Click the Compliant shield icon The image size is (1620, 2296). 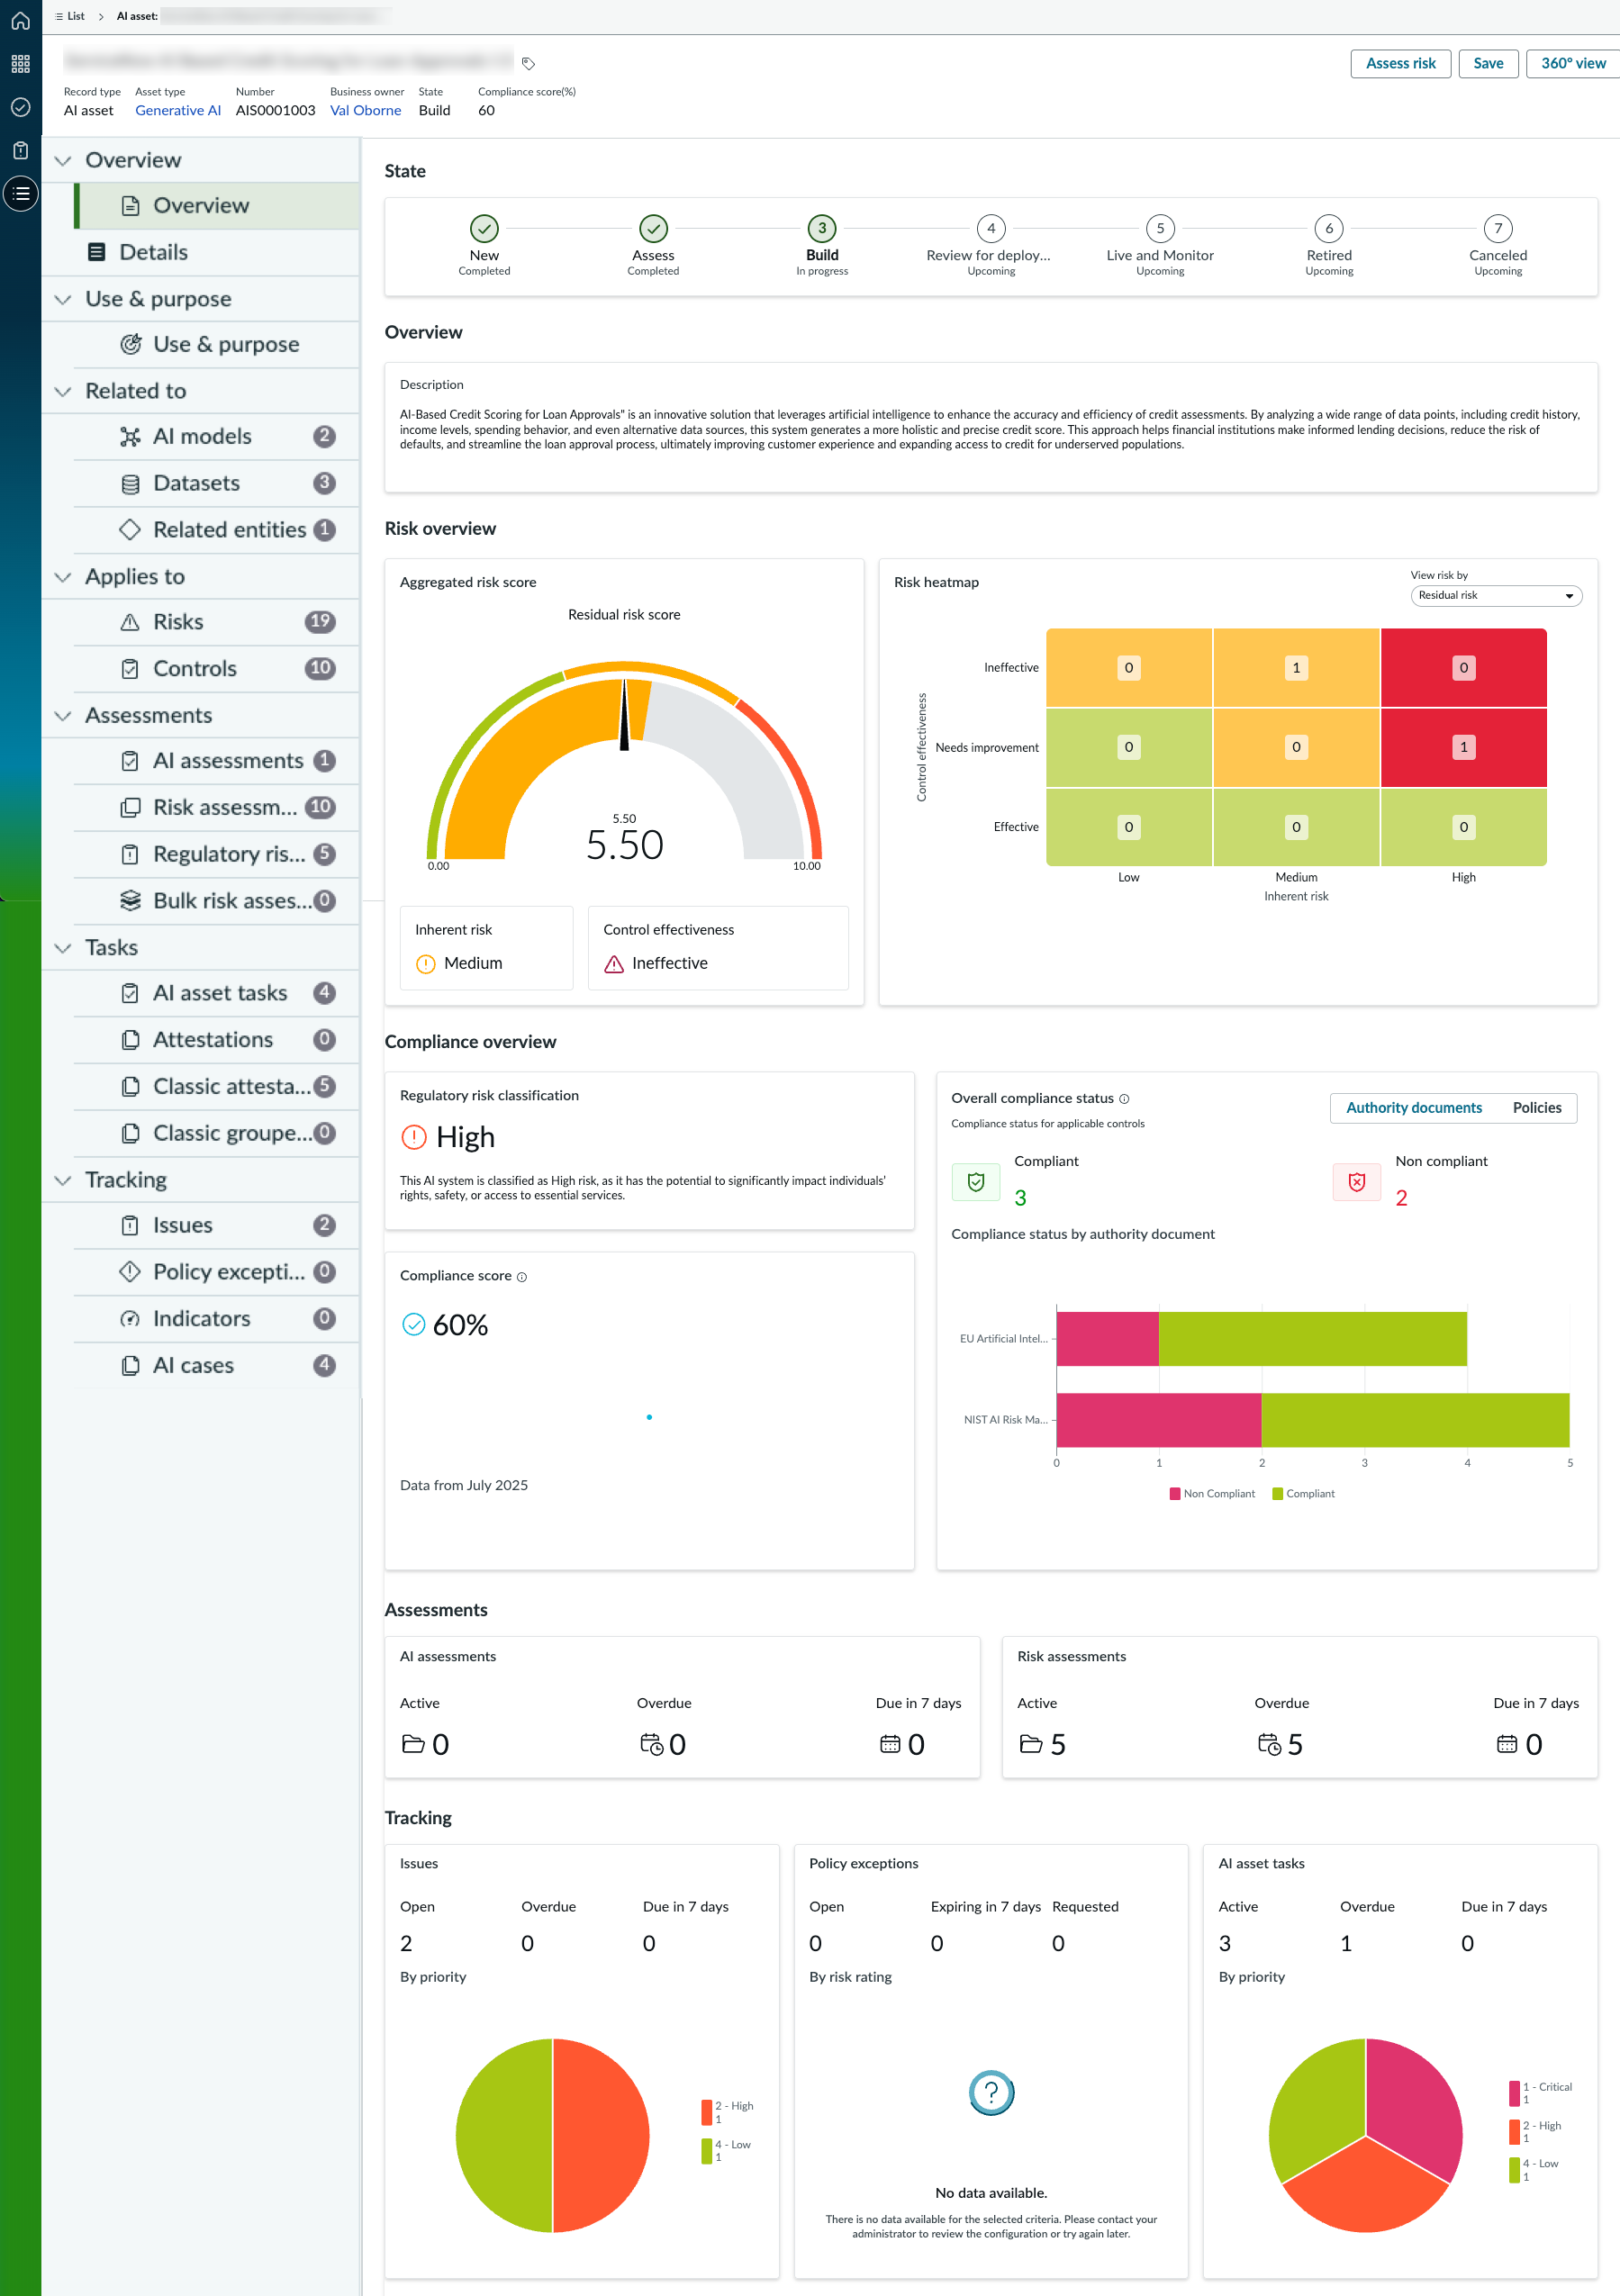976,1182
